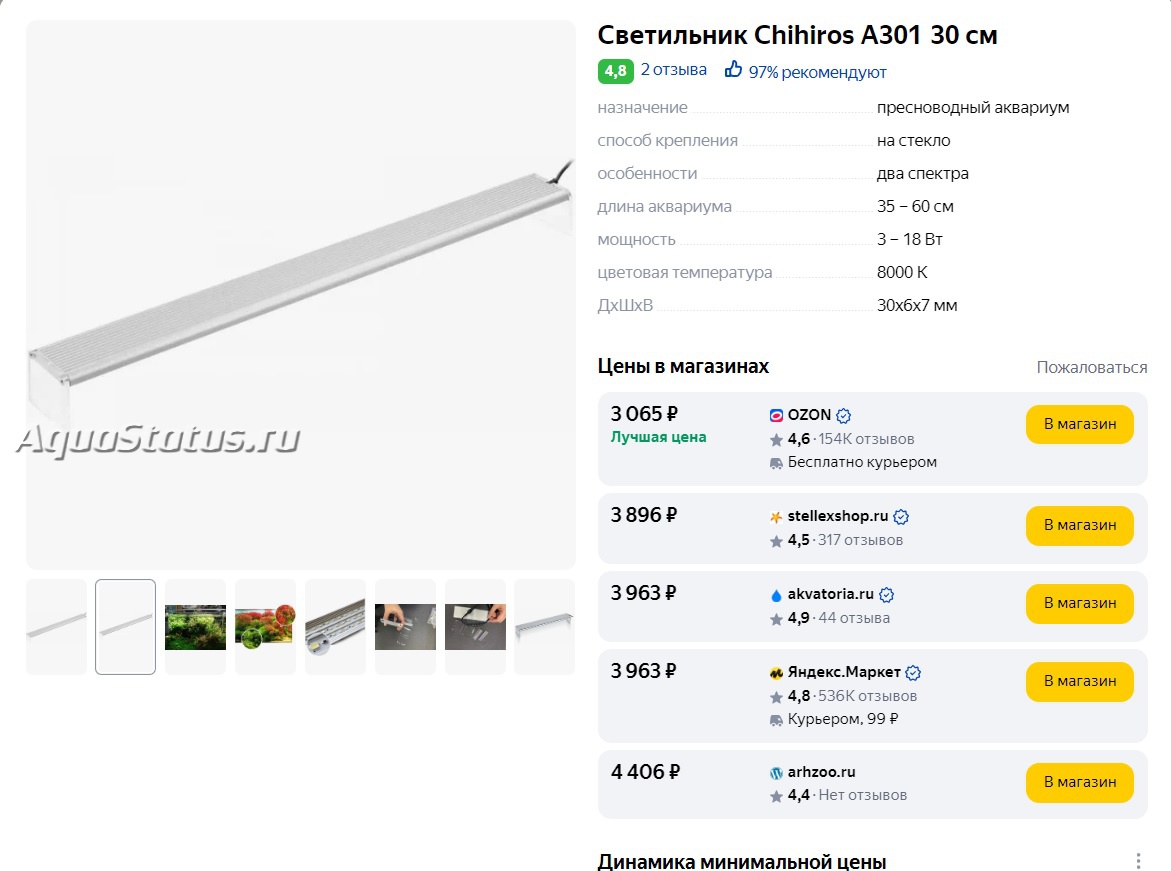Click the green 4,8 rating badge
This screenshot has width=1171, height=871.
point(615,71)
